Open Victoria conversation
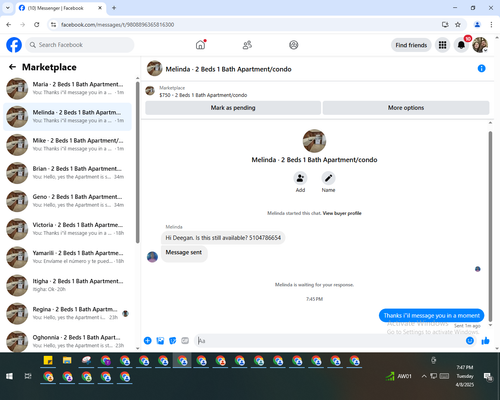The image size is (500, 400). coord(67,229)
